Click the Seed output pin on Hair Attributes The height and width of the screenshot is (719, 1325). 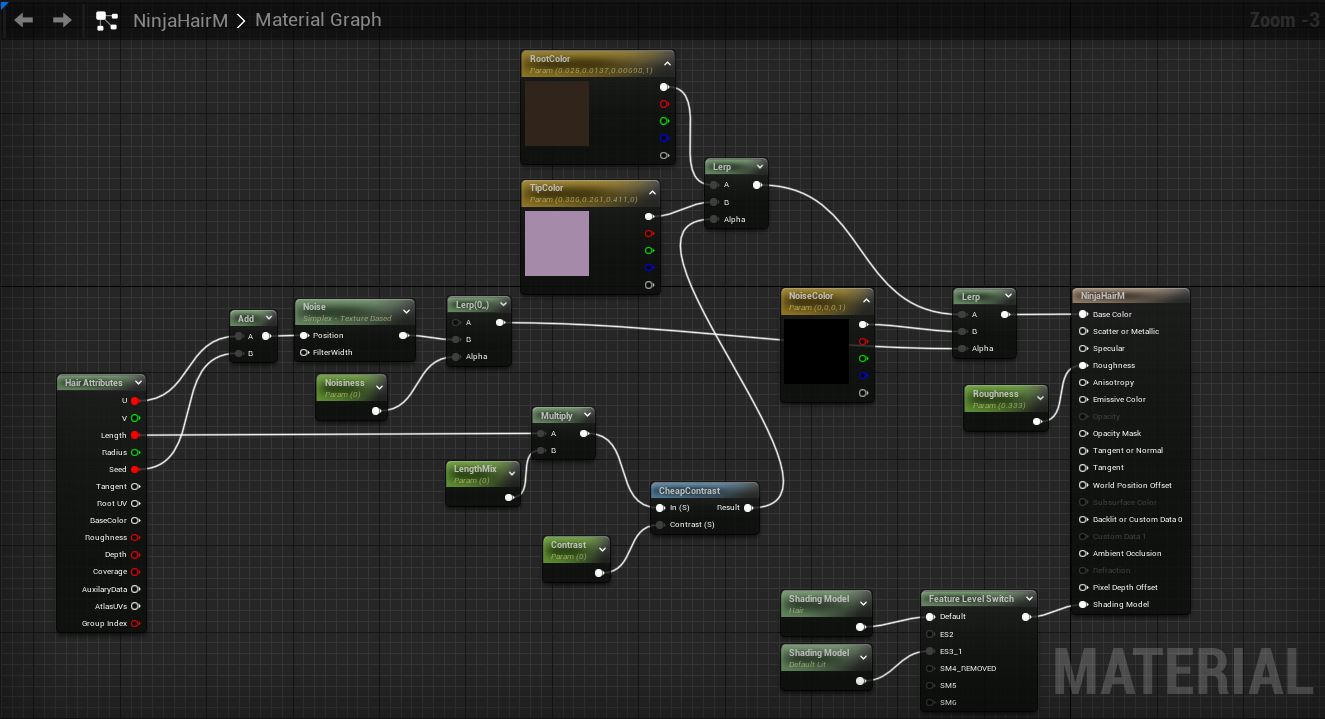135,469
